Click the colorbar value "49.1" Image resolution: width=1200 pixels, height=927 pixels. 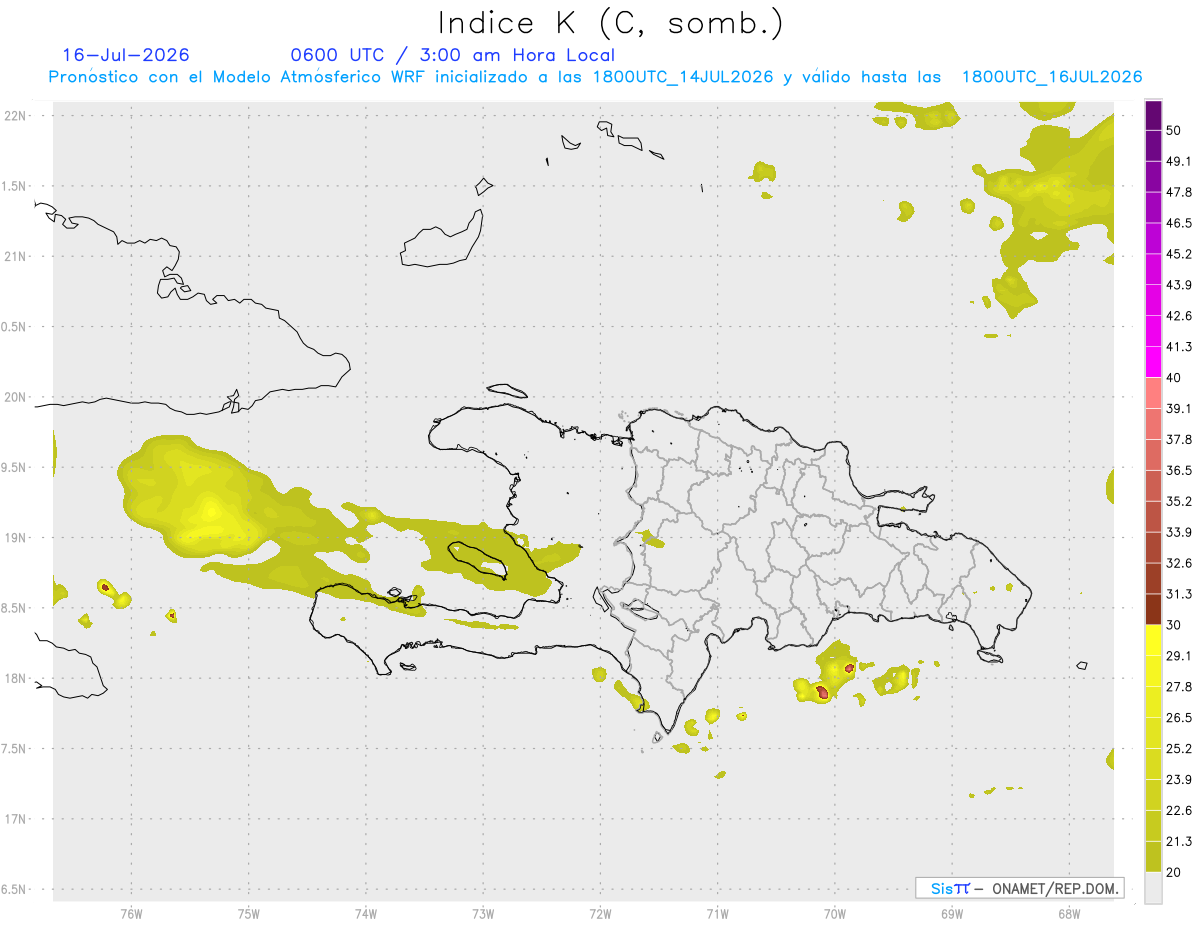point(1179,161)
